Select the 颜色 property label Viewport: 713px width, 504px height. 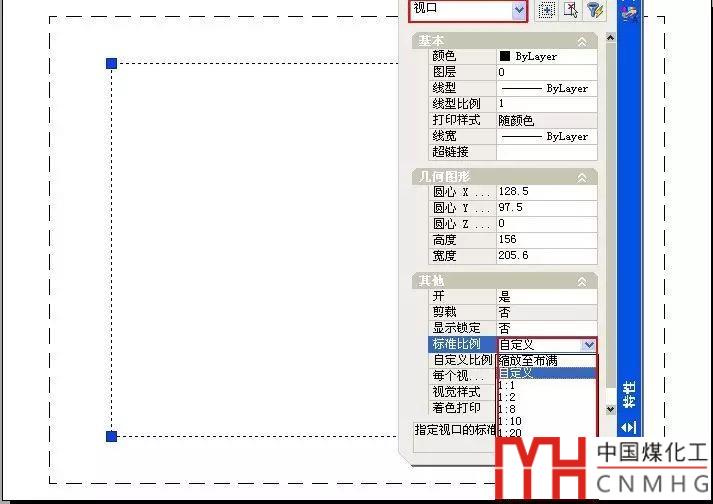[462, 56]
